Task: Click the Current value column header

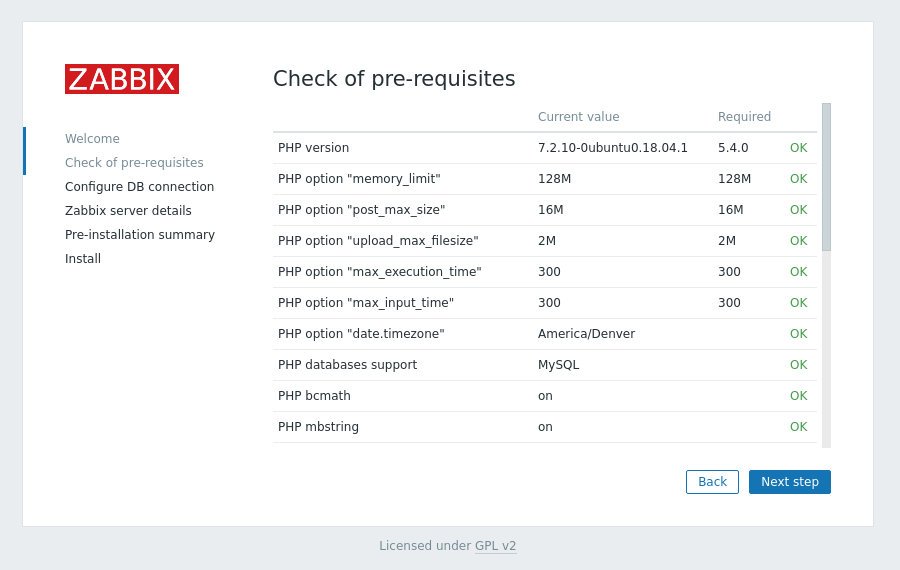Action: click(579, 117)
